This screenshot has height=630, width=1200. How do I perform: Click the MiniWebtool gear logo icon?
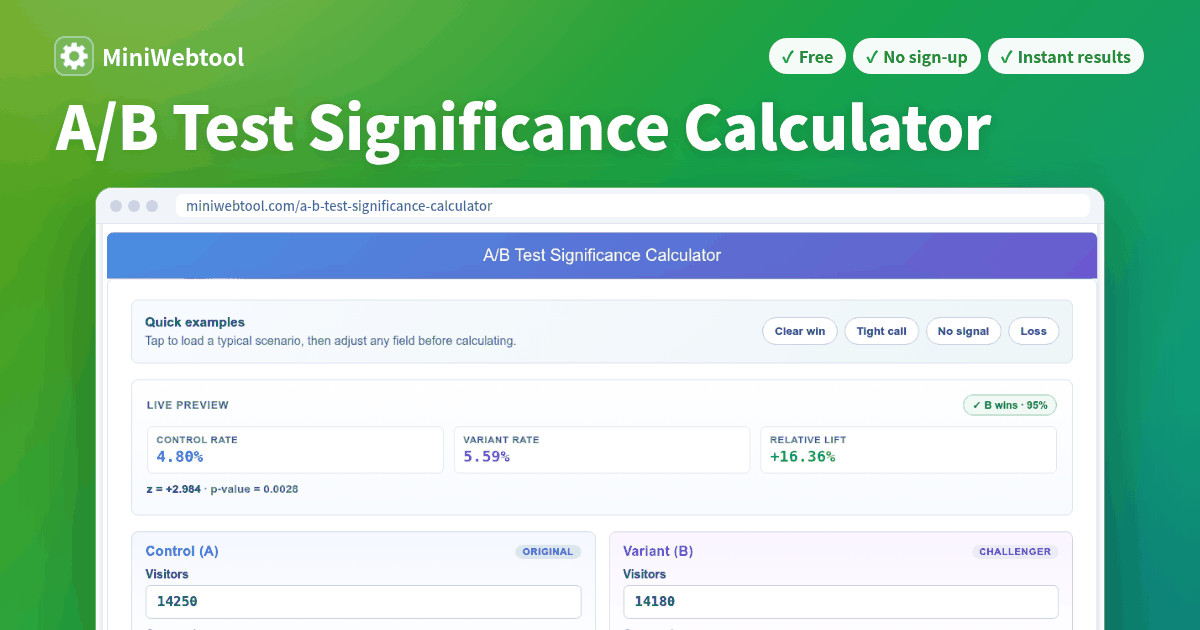coord(74,56)
